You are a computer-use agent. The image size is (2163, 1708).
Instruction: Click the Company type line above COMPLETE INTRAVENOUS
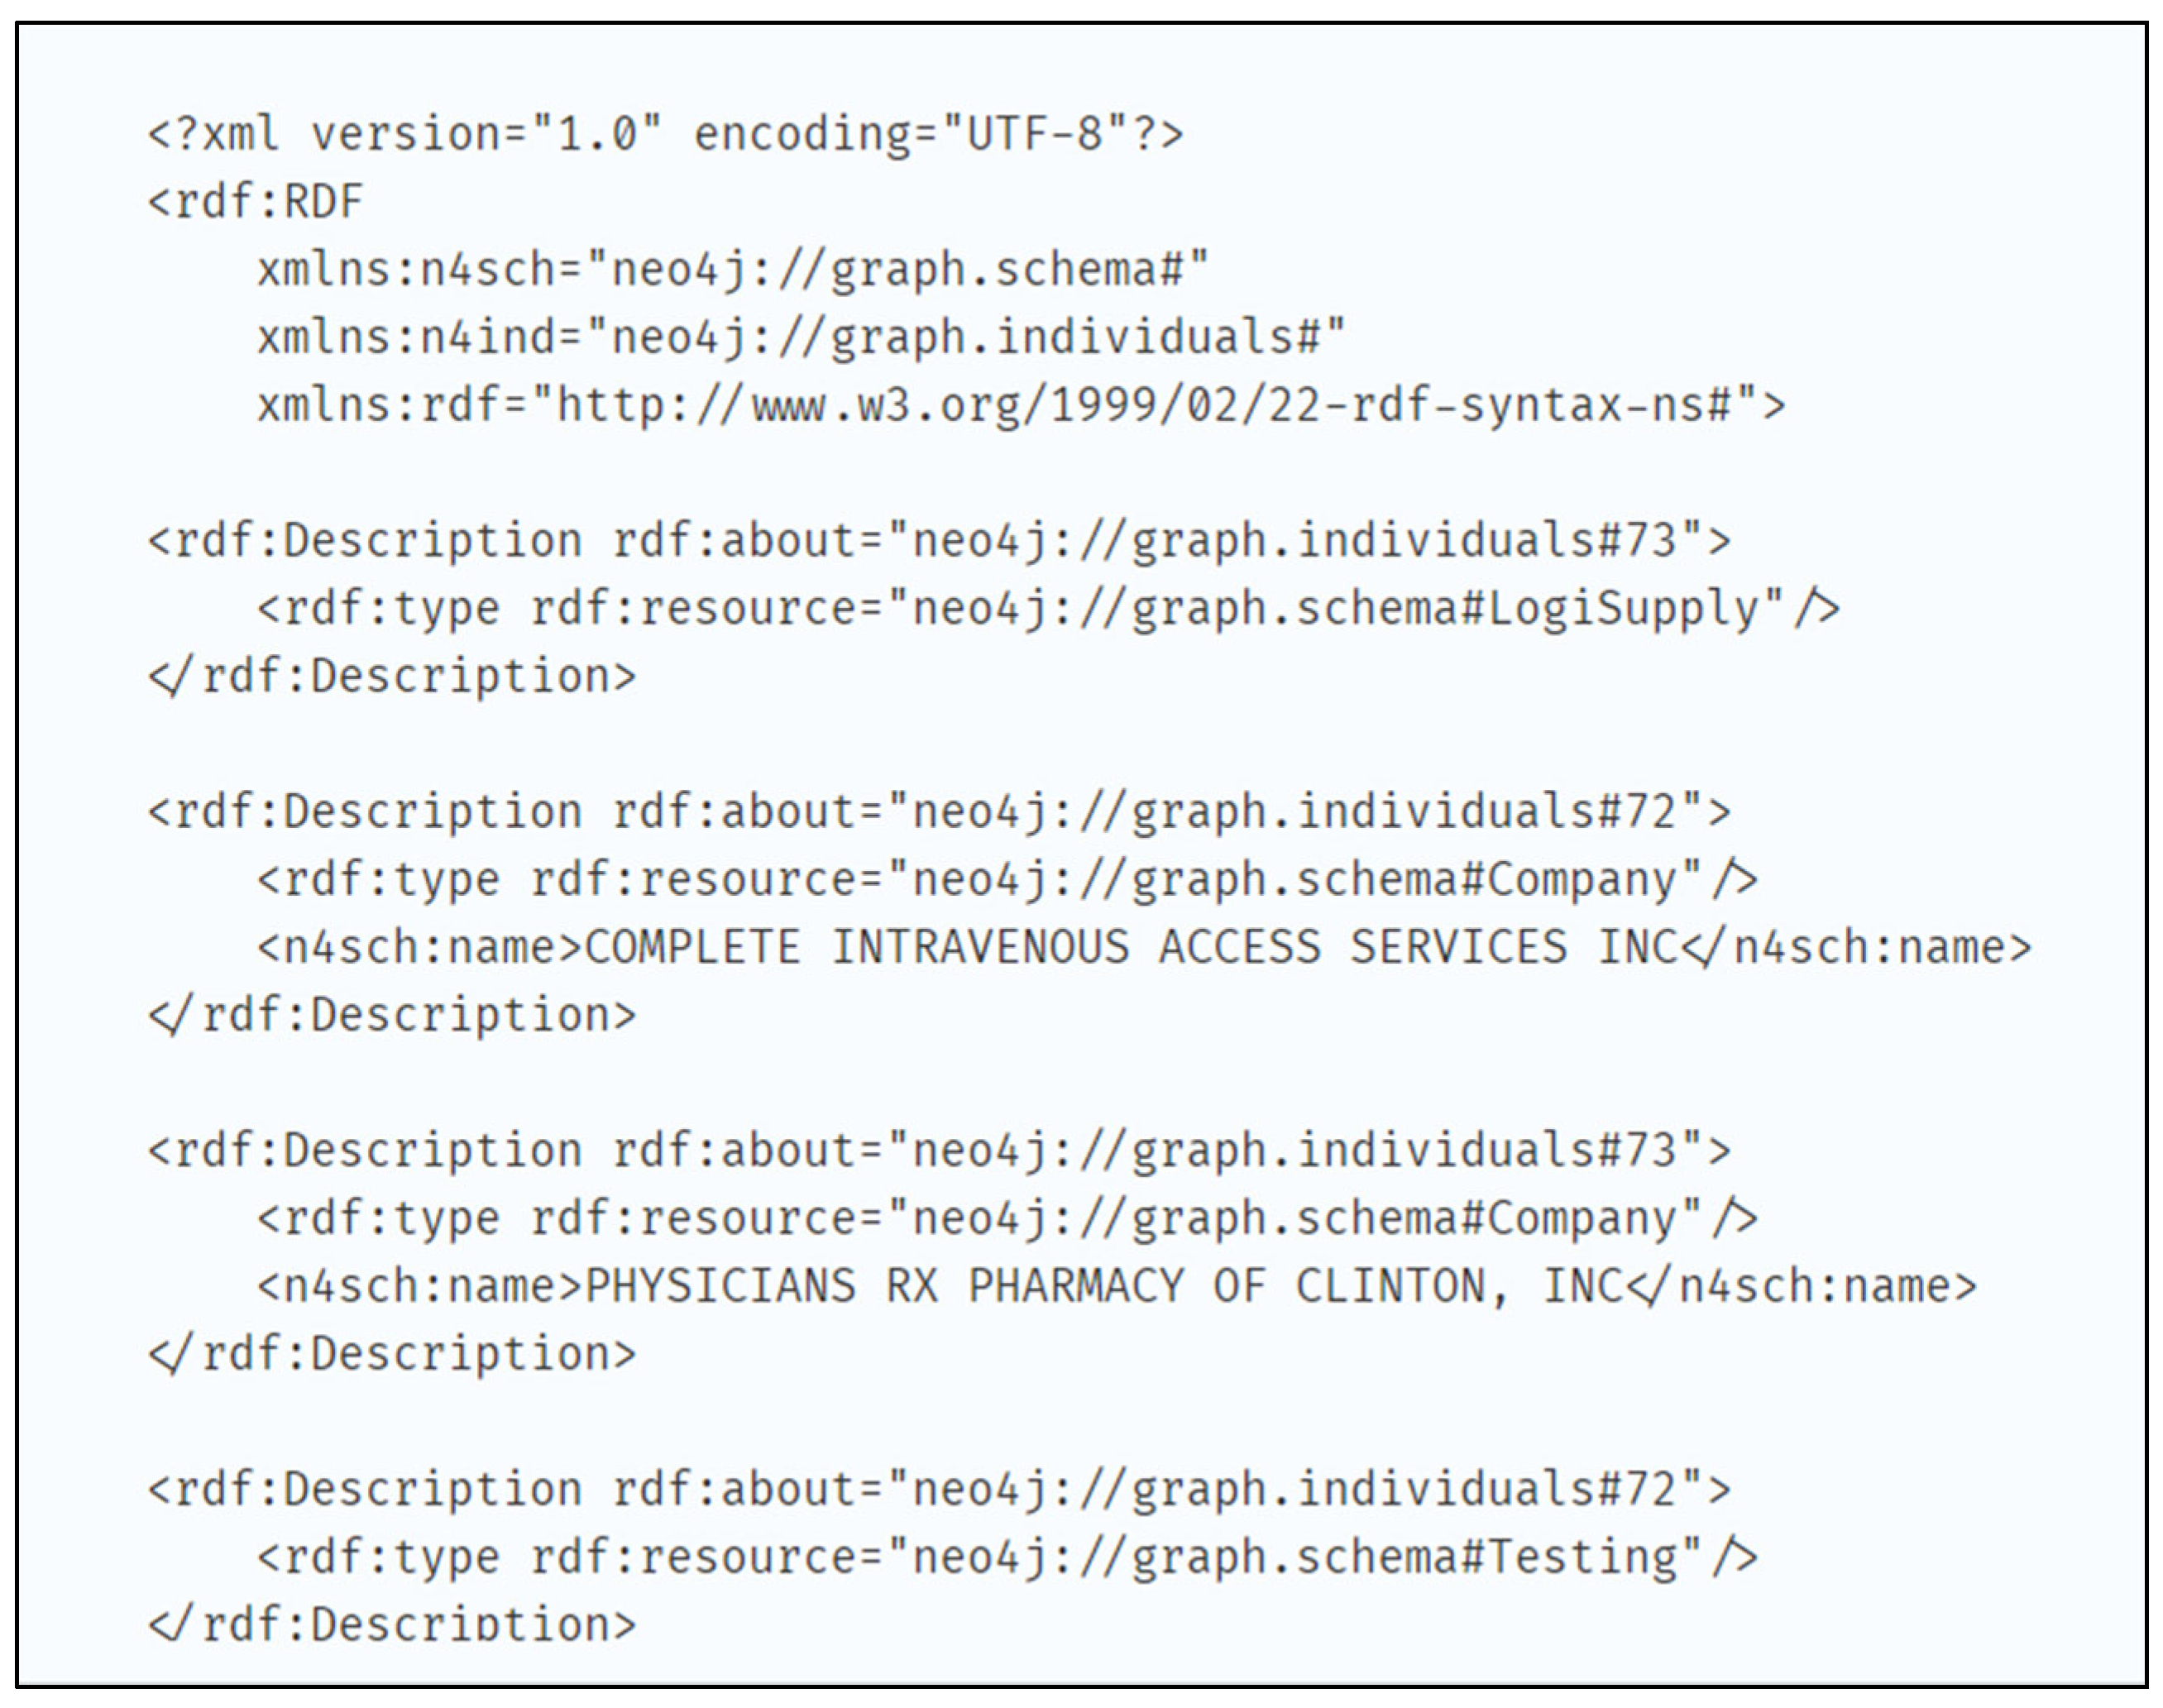pyautogui.click(x=1006, y=880)
